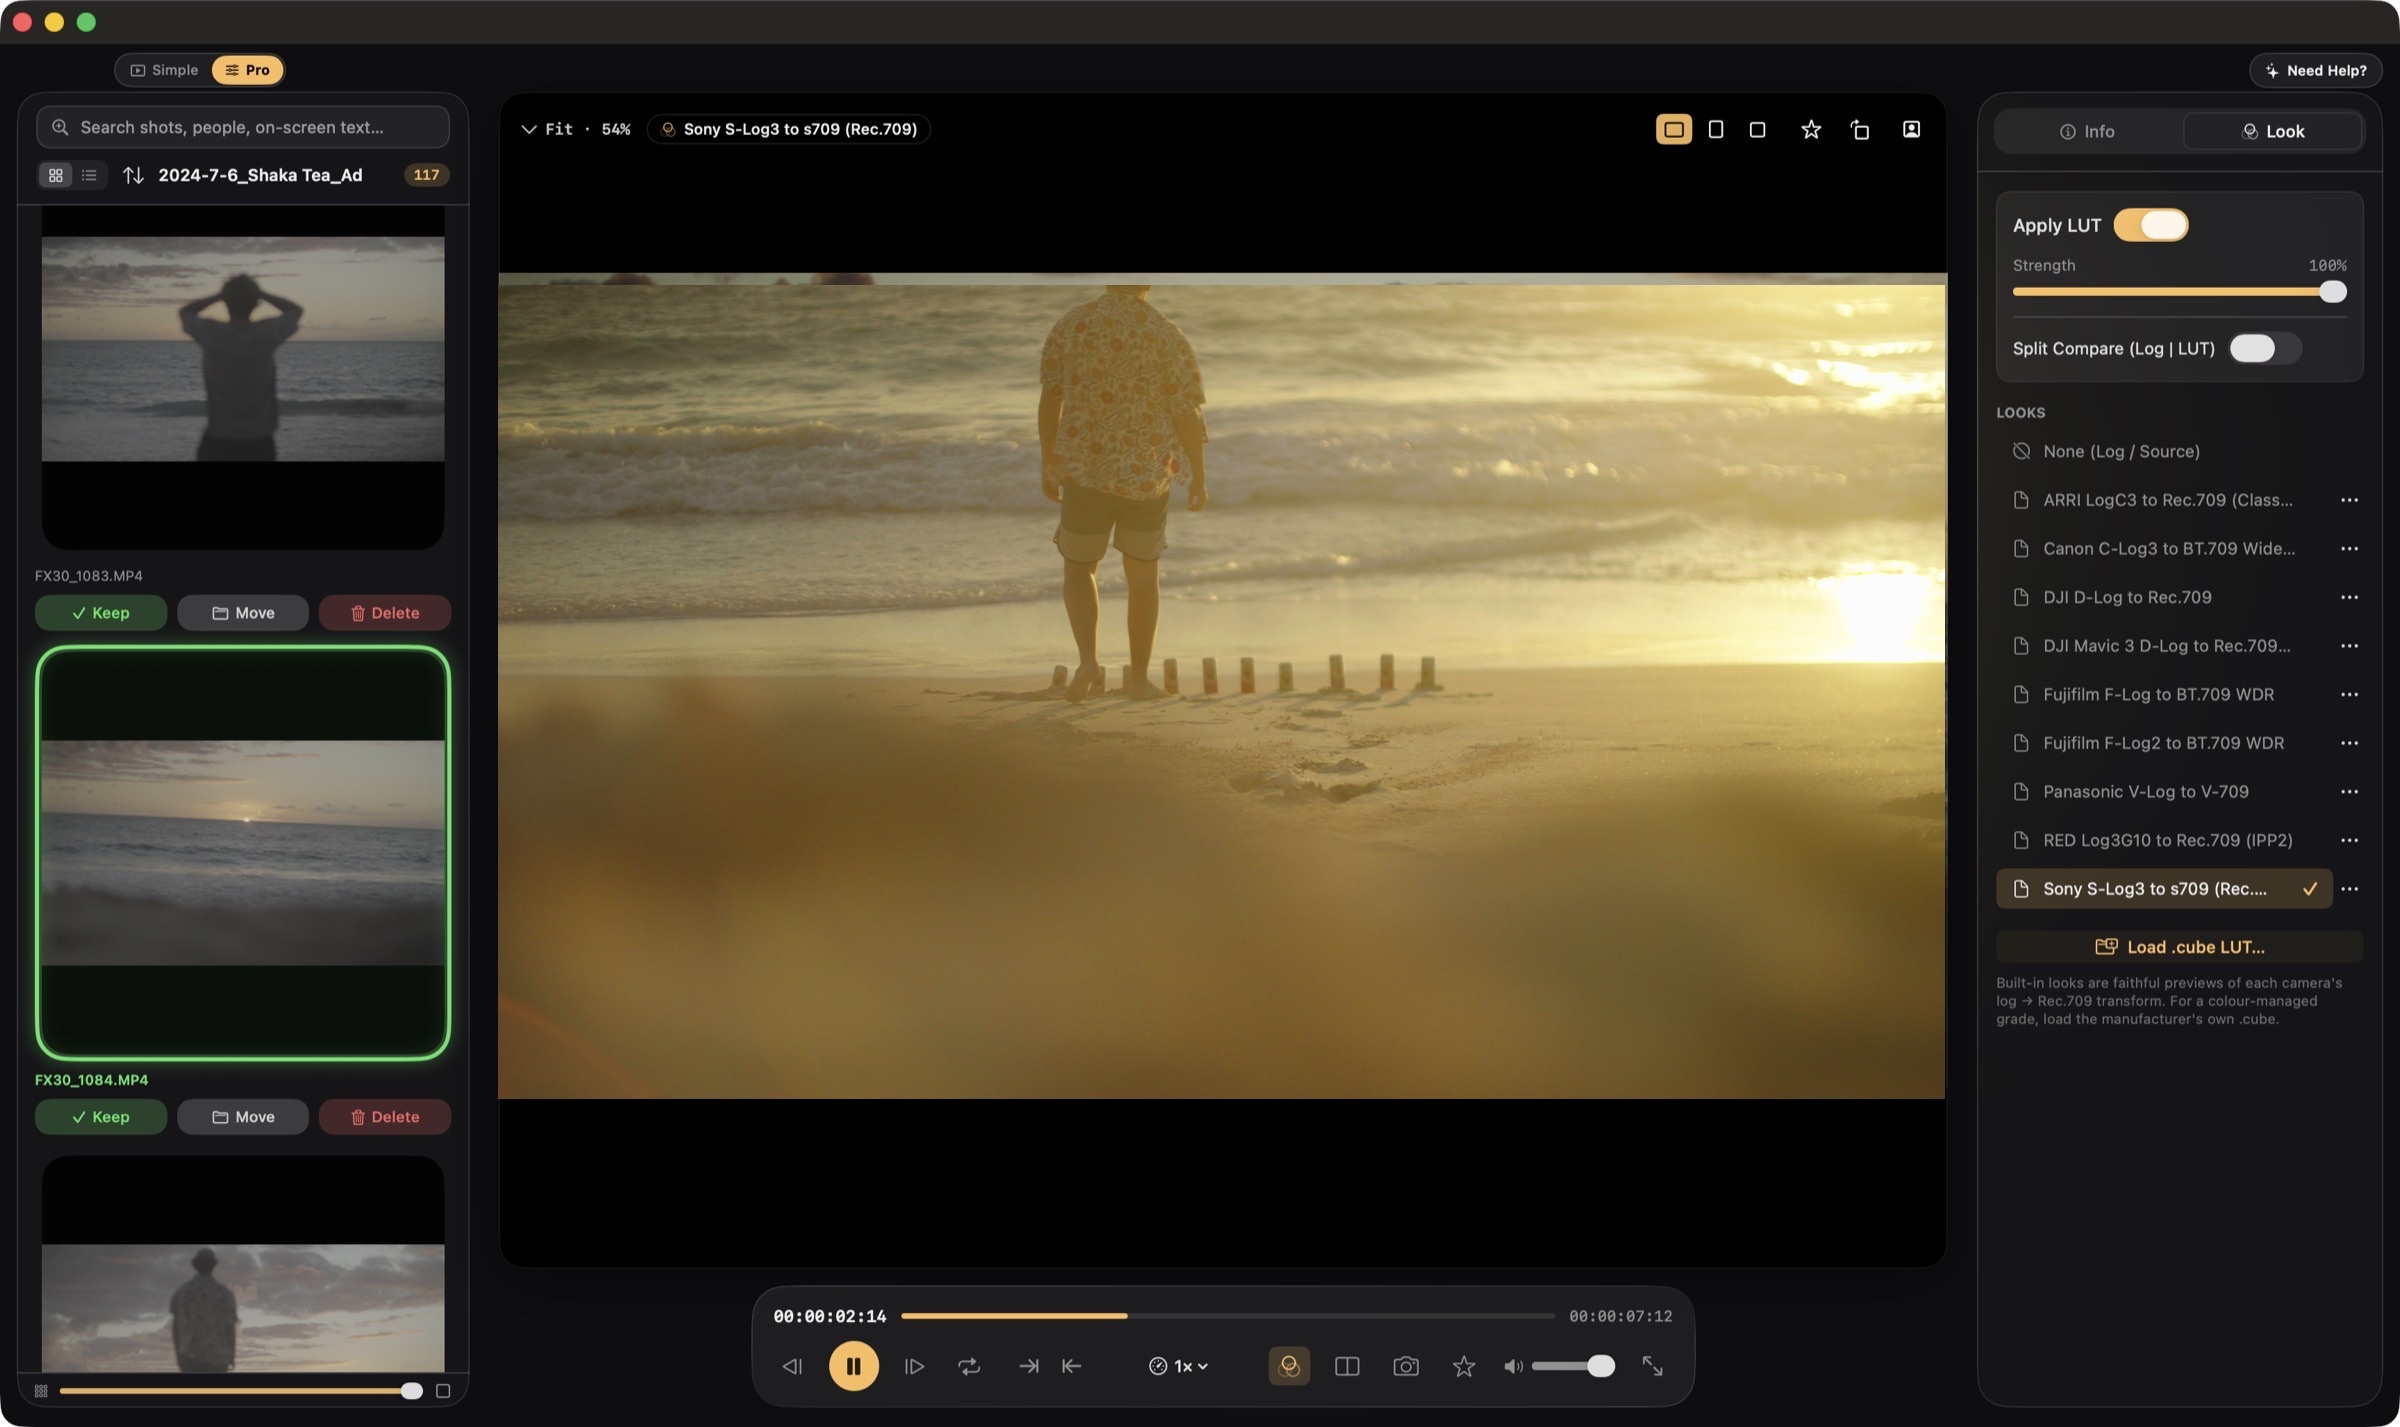Click the person detection icon

[1911, 129]
